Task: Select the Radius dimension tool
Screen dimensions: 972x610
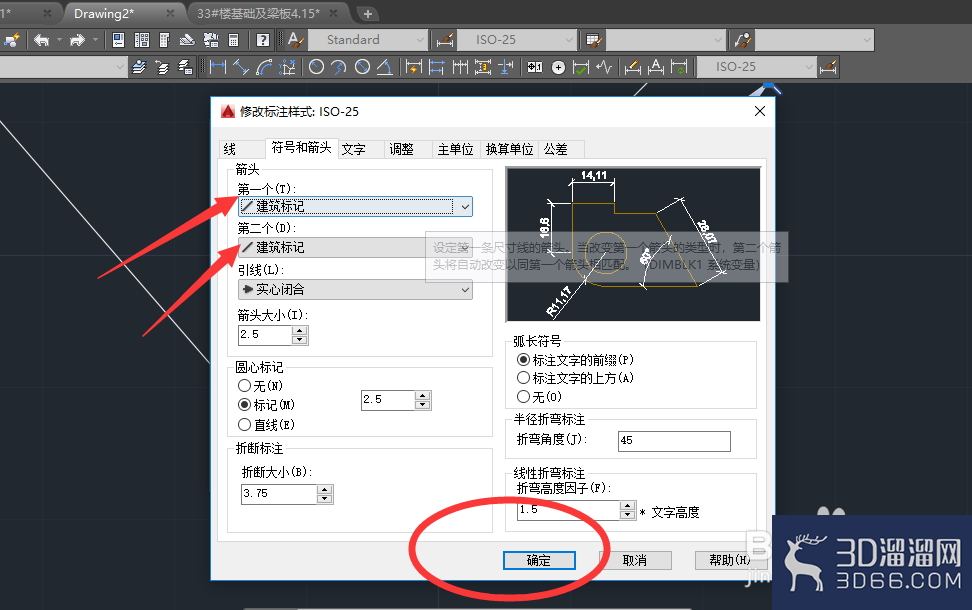Action: coord(316,67)
